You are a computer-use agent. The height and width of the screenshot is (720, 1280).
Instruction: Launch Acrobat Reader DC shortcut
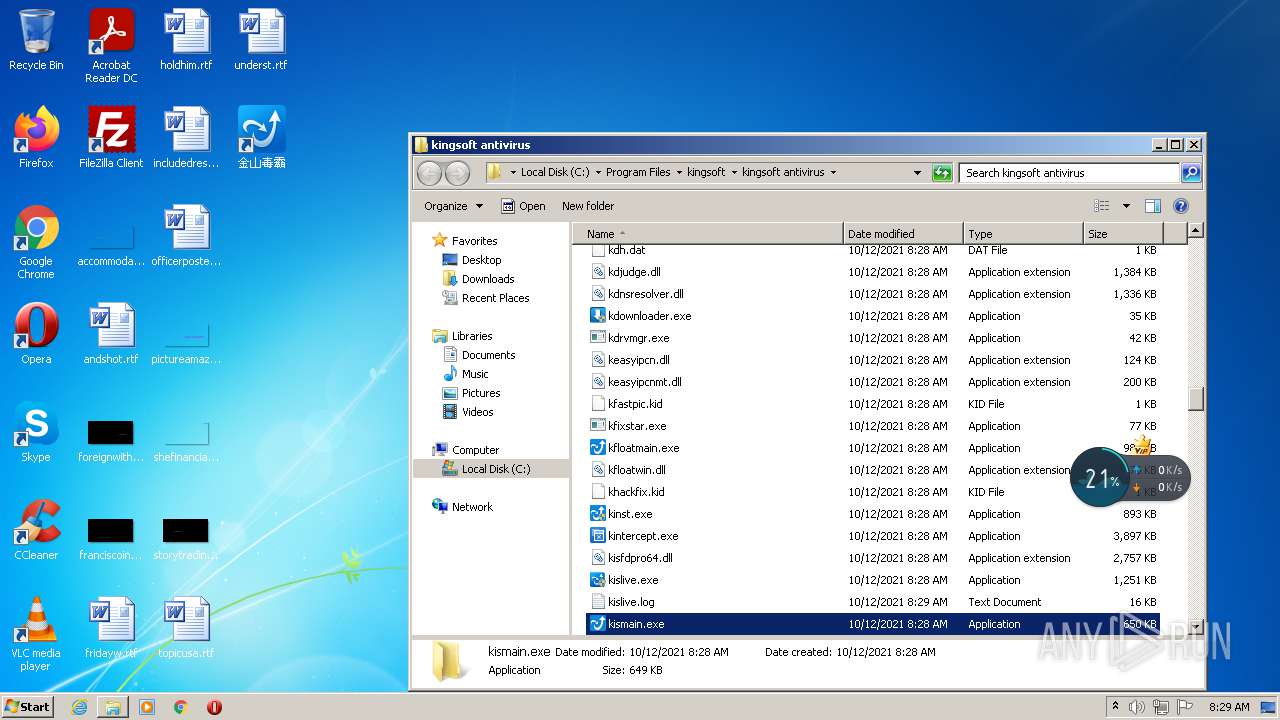[x=111, y=46]
